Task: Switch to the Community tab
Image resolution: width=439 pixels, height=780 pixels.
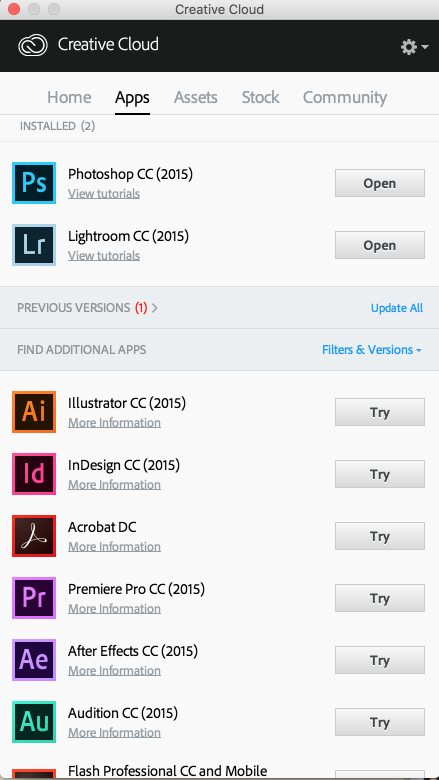Action: pyautogui.click(x=345, y=97)
